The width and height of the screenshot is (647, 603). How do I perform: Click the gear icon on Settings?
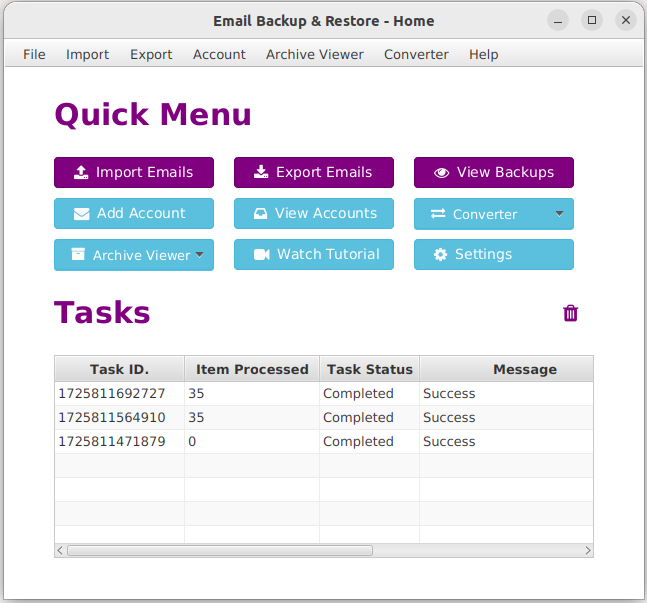(440, 255)
